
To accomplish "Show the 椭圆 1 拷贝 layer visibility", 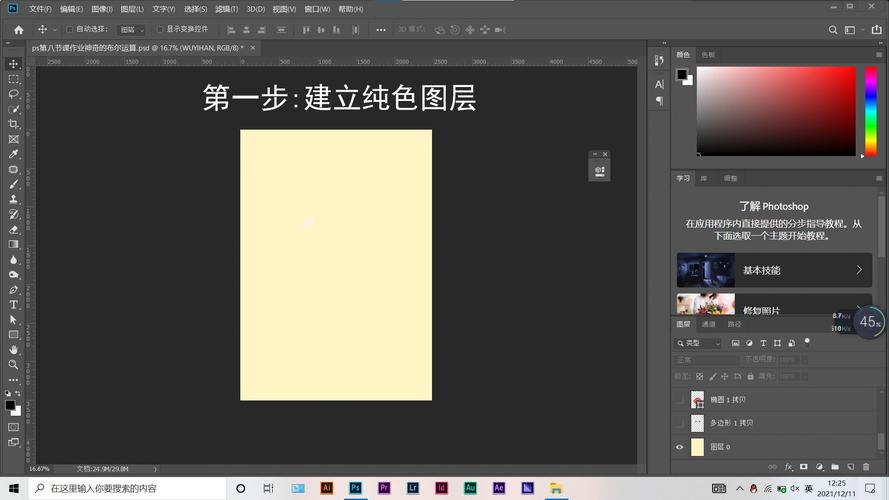I will [x=679, y=400].
